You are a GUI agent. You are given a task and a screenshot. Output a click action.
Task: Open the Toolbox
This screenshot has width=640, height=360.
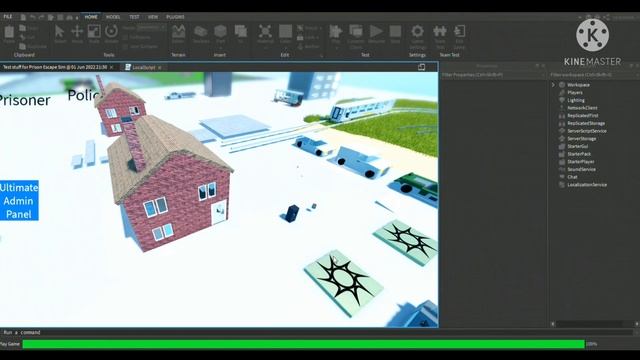tap(200, 33)
